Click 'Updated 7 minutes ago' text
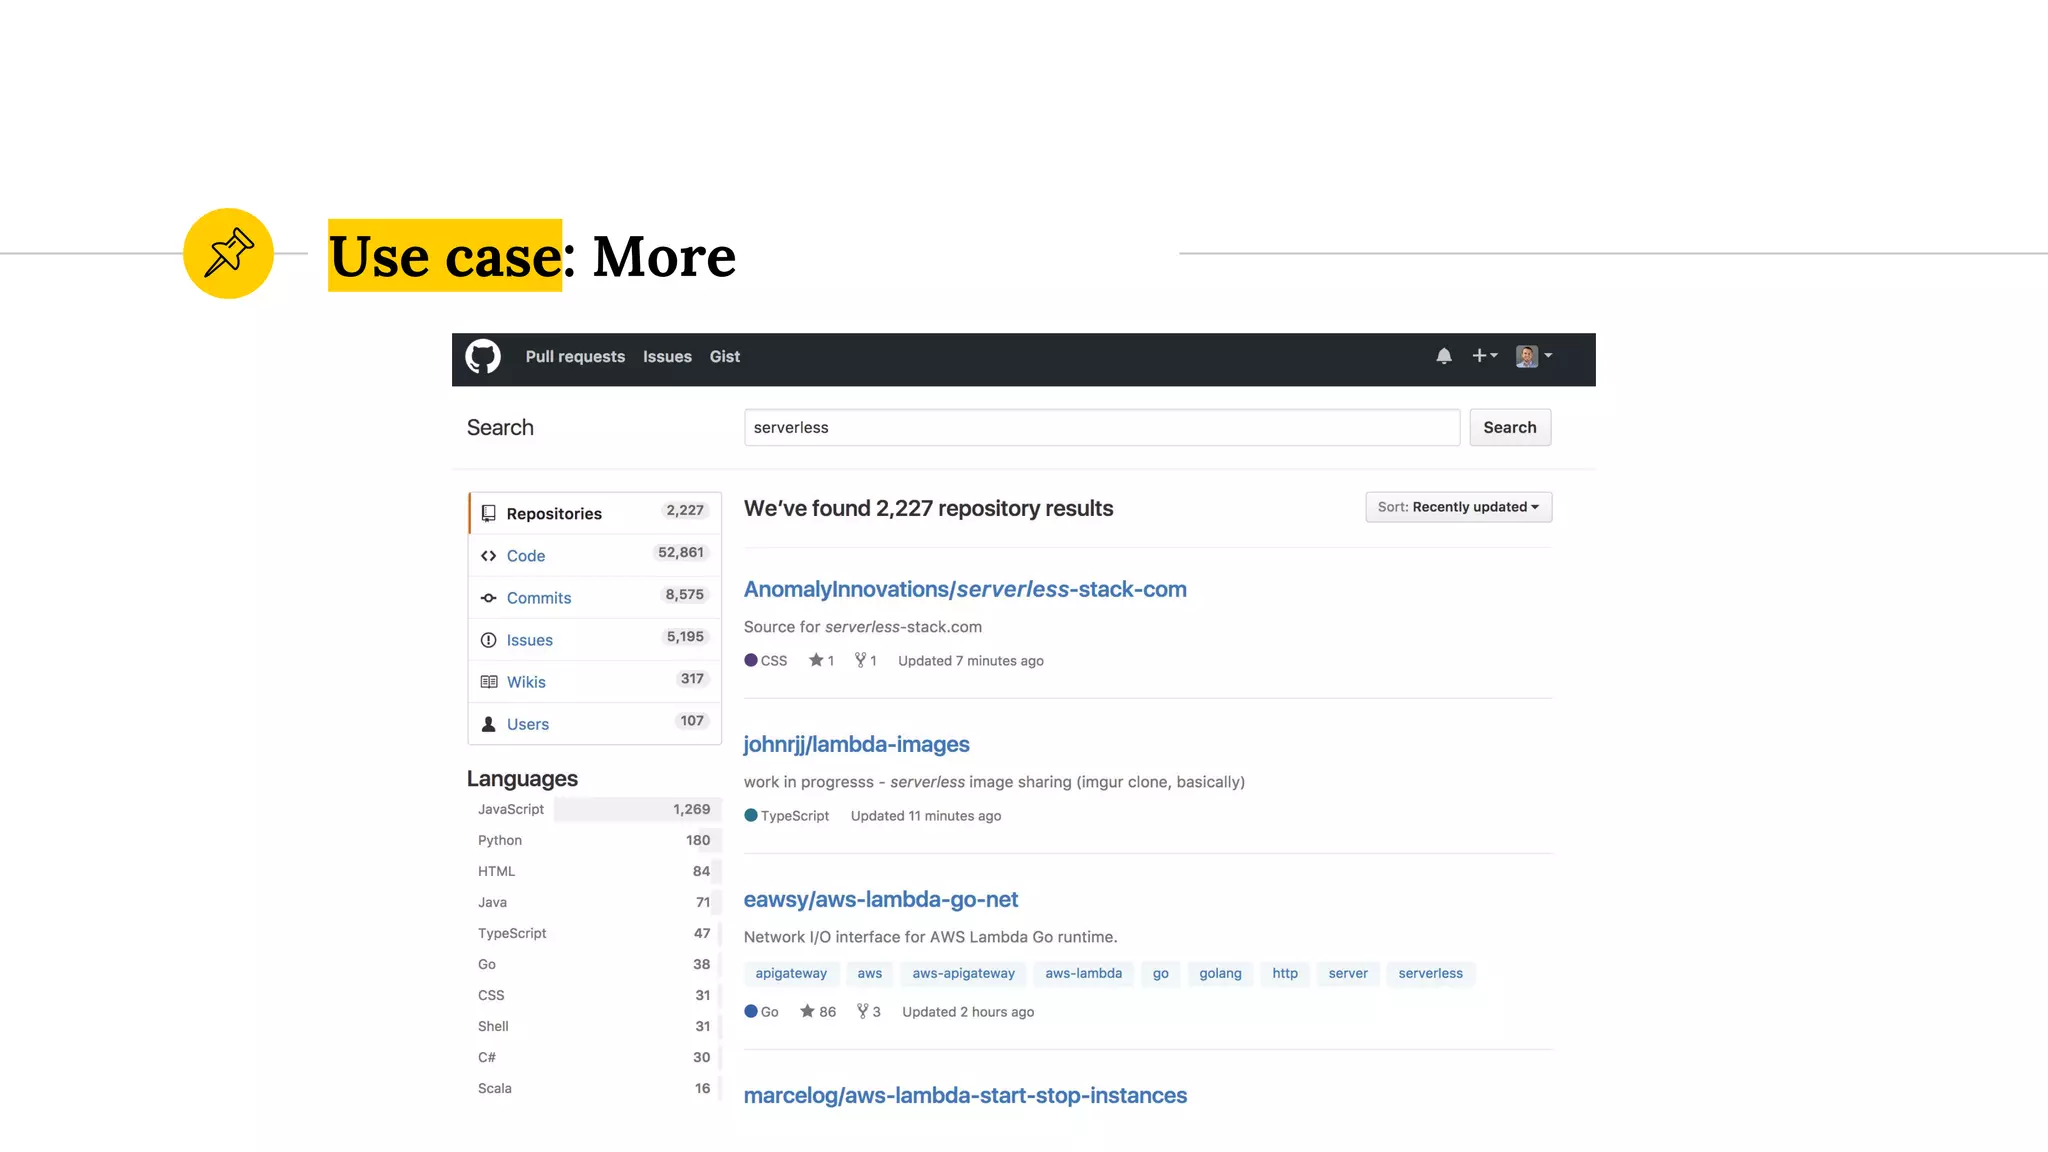Viewport: 2048px width, 1152px height. 971,661
